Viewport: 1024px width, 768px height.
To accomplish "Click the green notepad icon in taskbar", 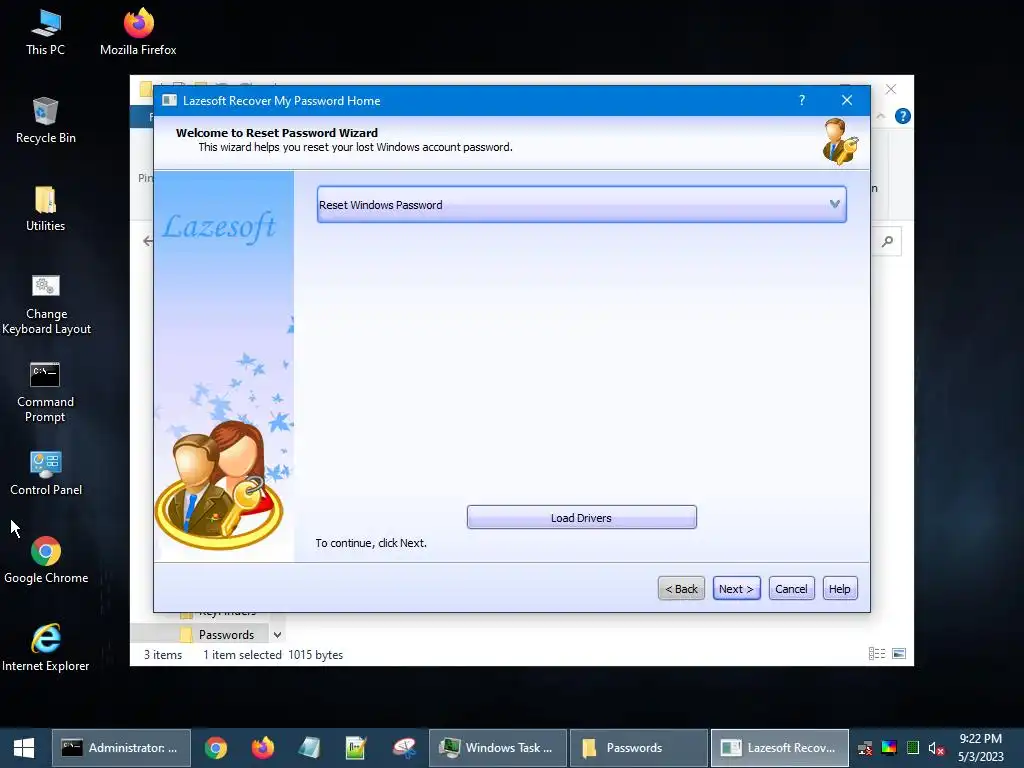I will pyautogui.click(x=357, y=748).
